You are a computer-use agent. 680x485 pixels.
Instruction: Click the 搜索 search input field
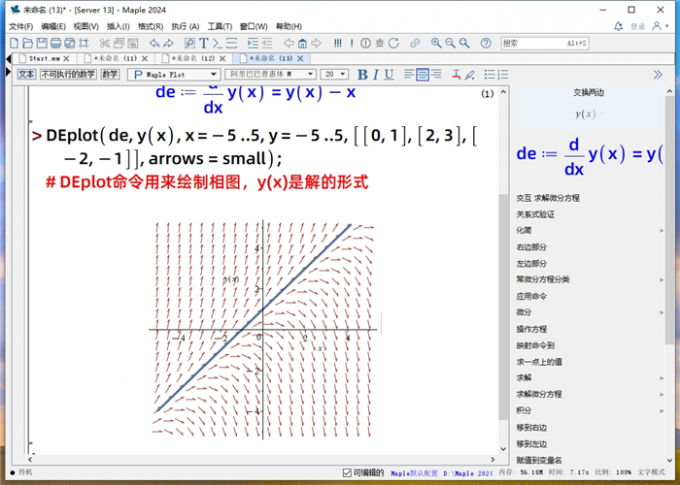543,43
